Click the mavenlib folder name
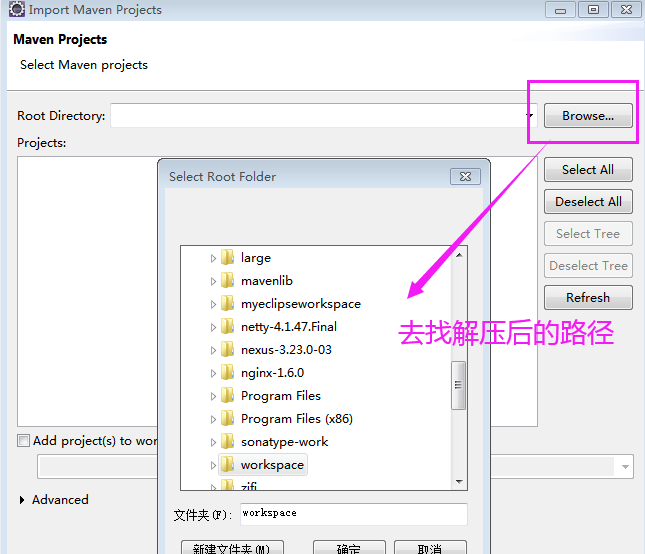Viewport: 645px width, 554px height. (x=267, y=280)
